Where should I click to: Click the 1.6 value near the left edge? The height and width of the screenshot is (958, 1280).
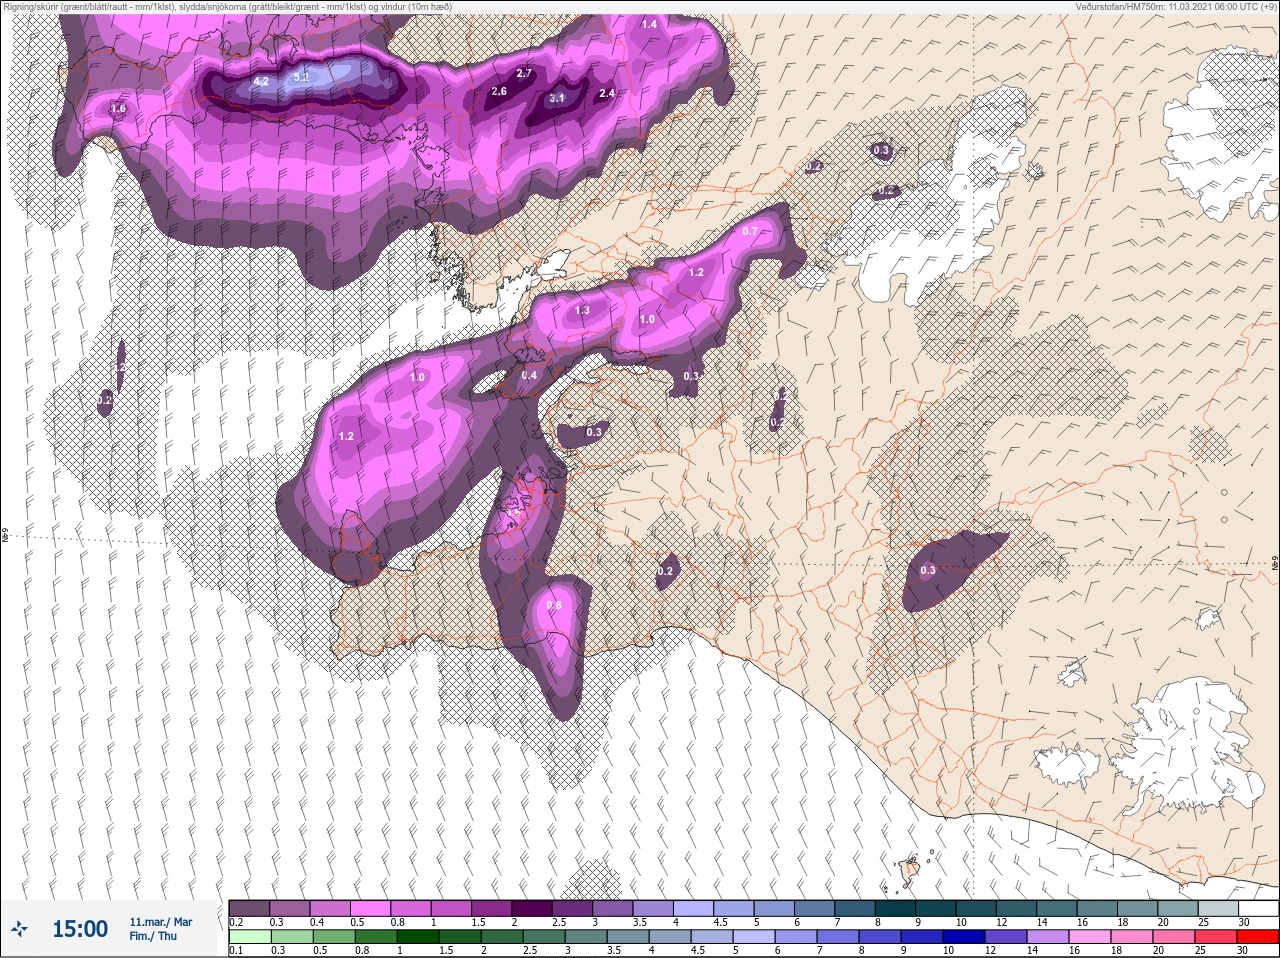pyautogui.click(x=118, y=109)
